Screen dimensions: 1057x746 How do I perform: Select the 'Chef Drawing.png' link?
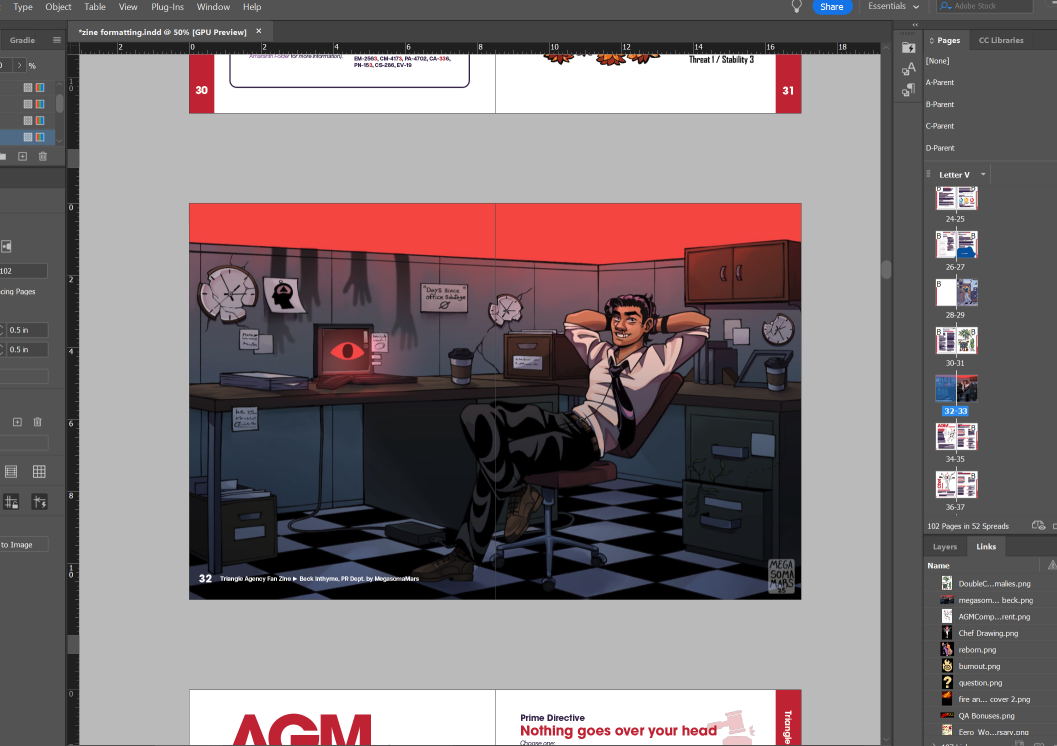click(990, 633)
